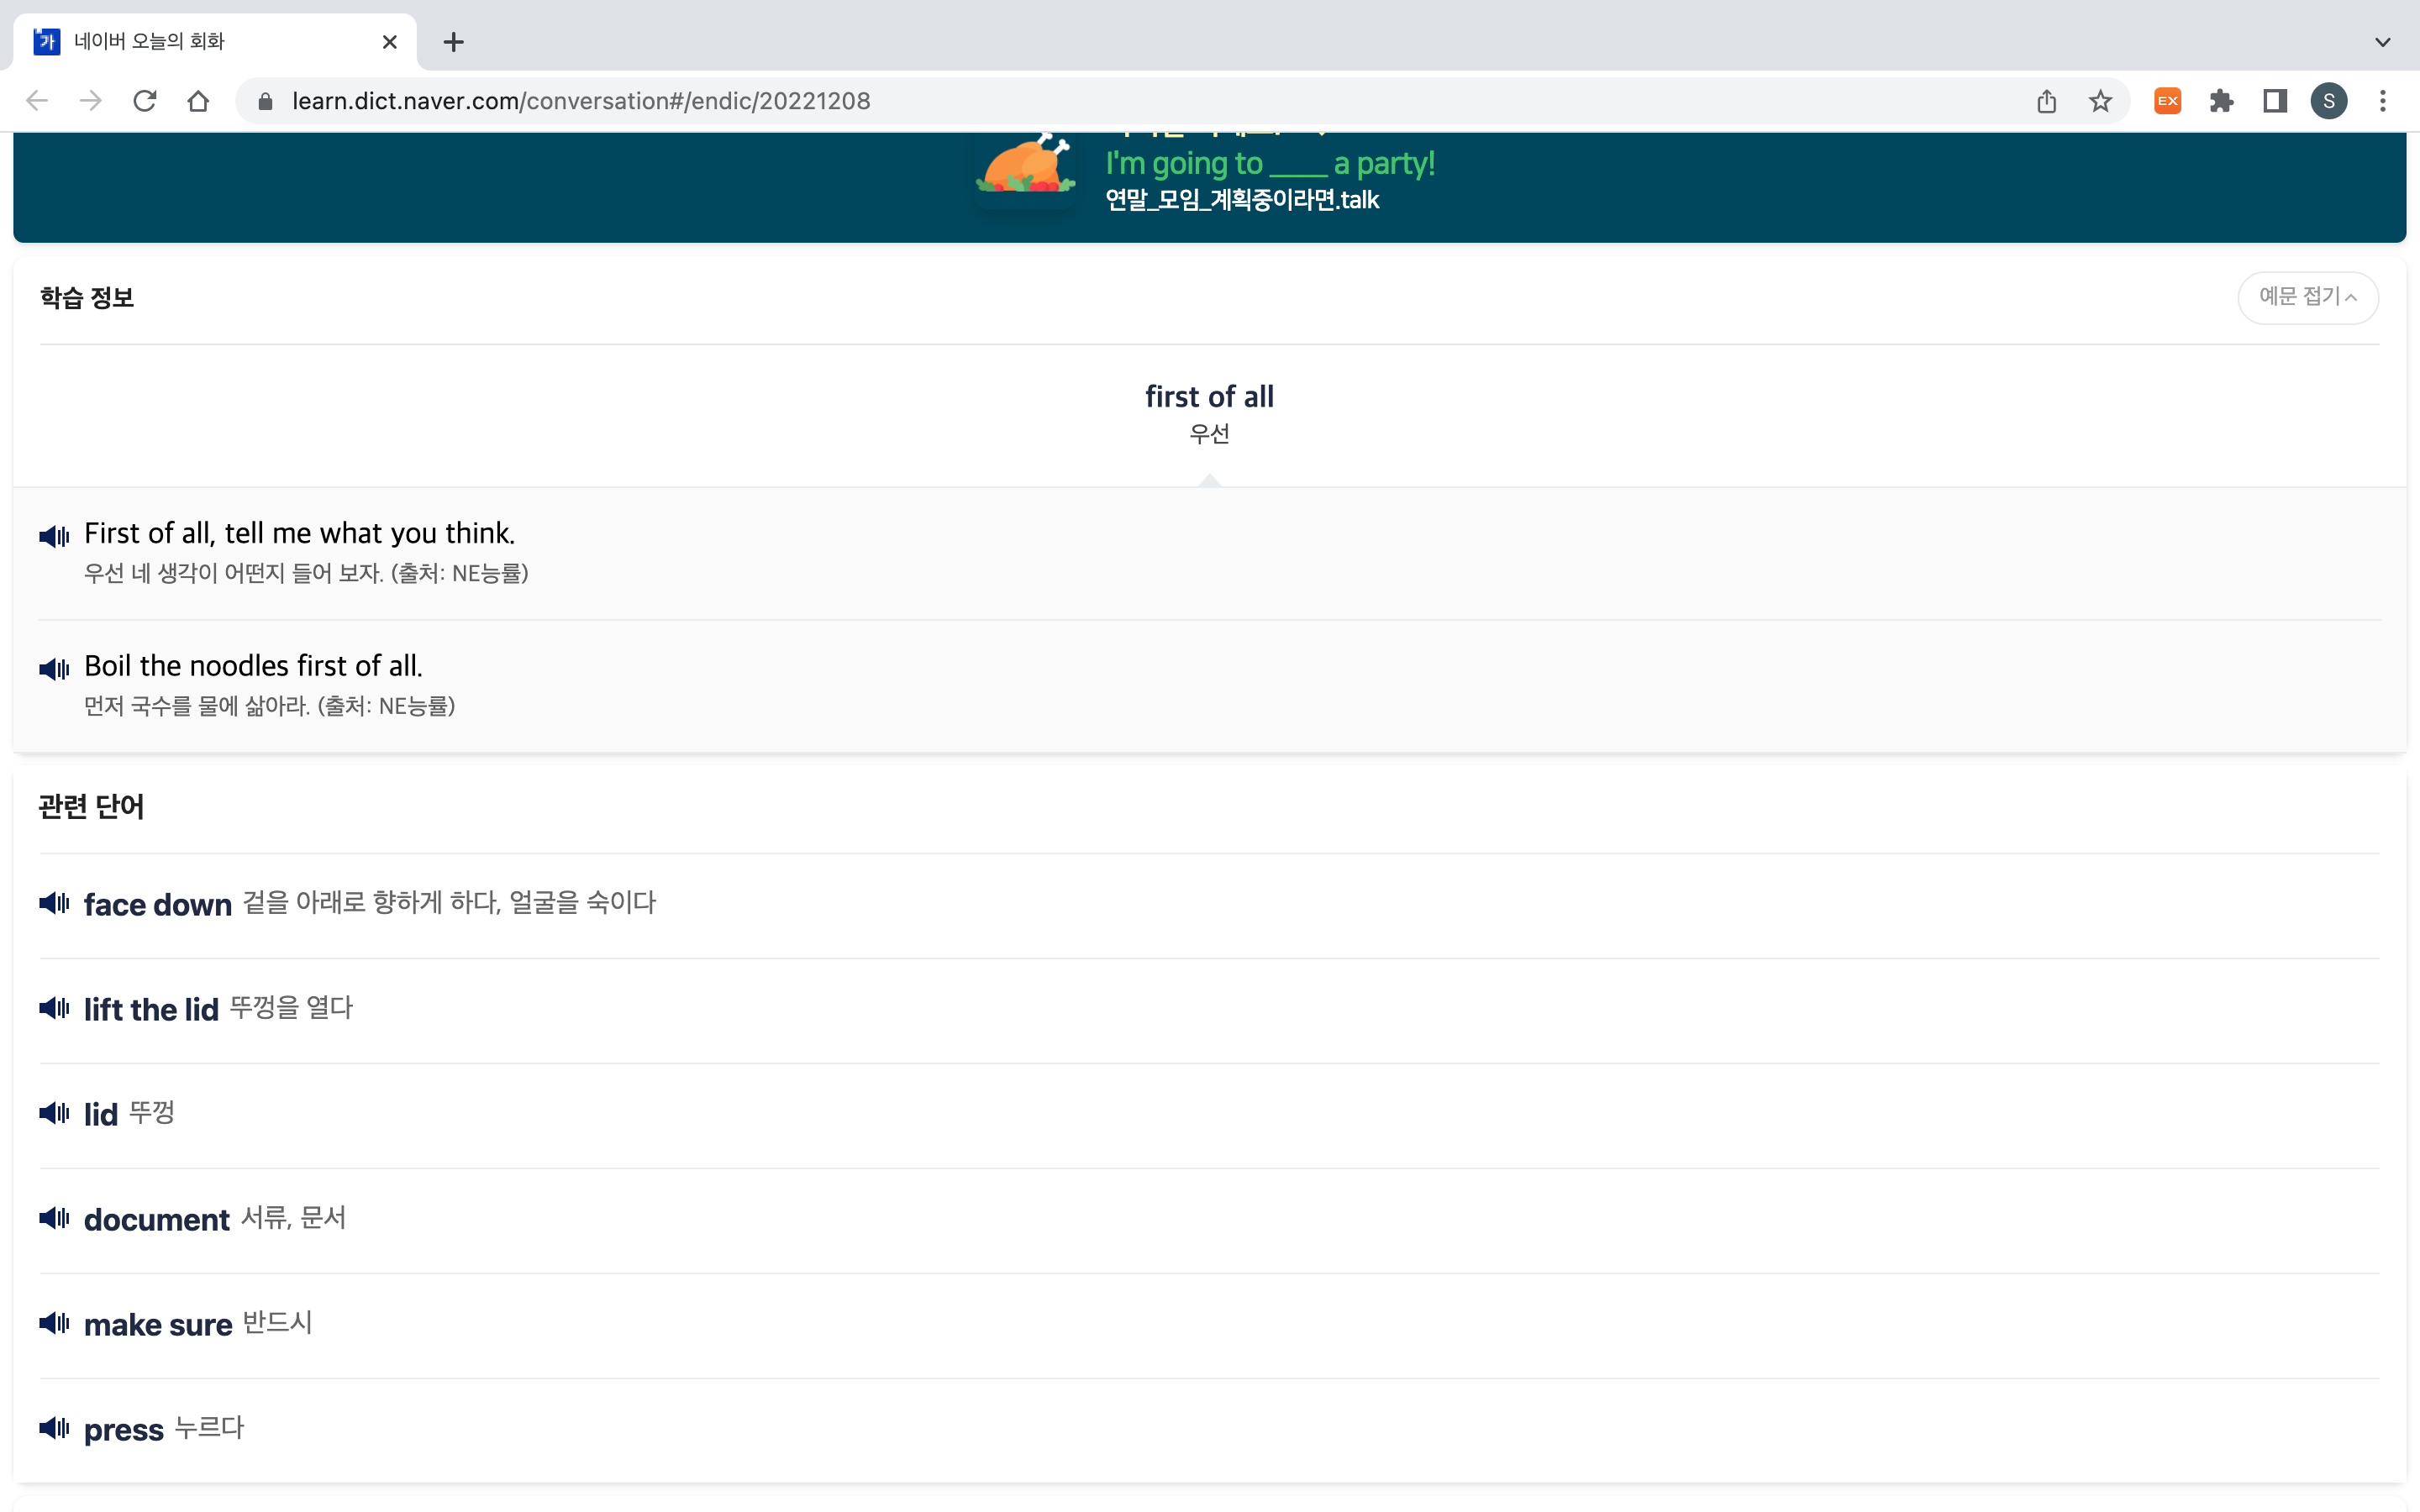Play audio for 'Boil the noodles' sentence
Image resolution: width=2420 pixels, height=1512 pixels.
point(54,669)
